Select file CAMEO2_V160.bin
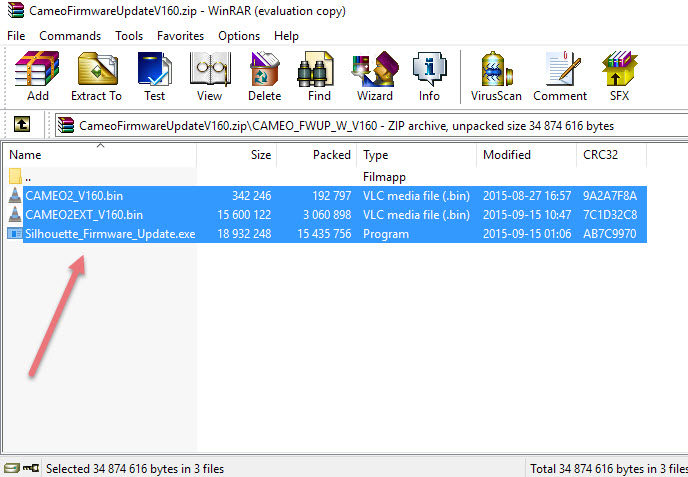Screen dimensions: 688x477 (74, 196)
